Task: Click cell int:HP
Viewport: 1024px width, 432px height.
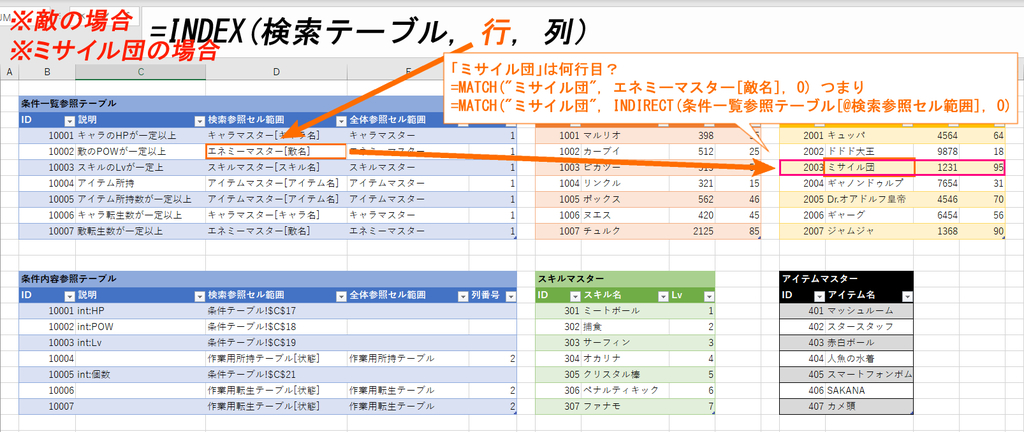Action: click(140, 311)
